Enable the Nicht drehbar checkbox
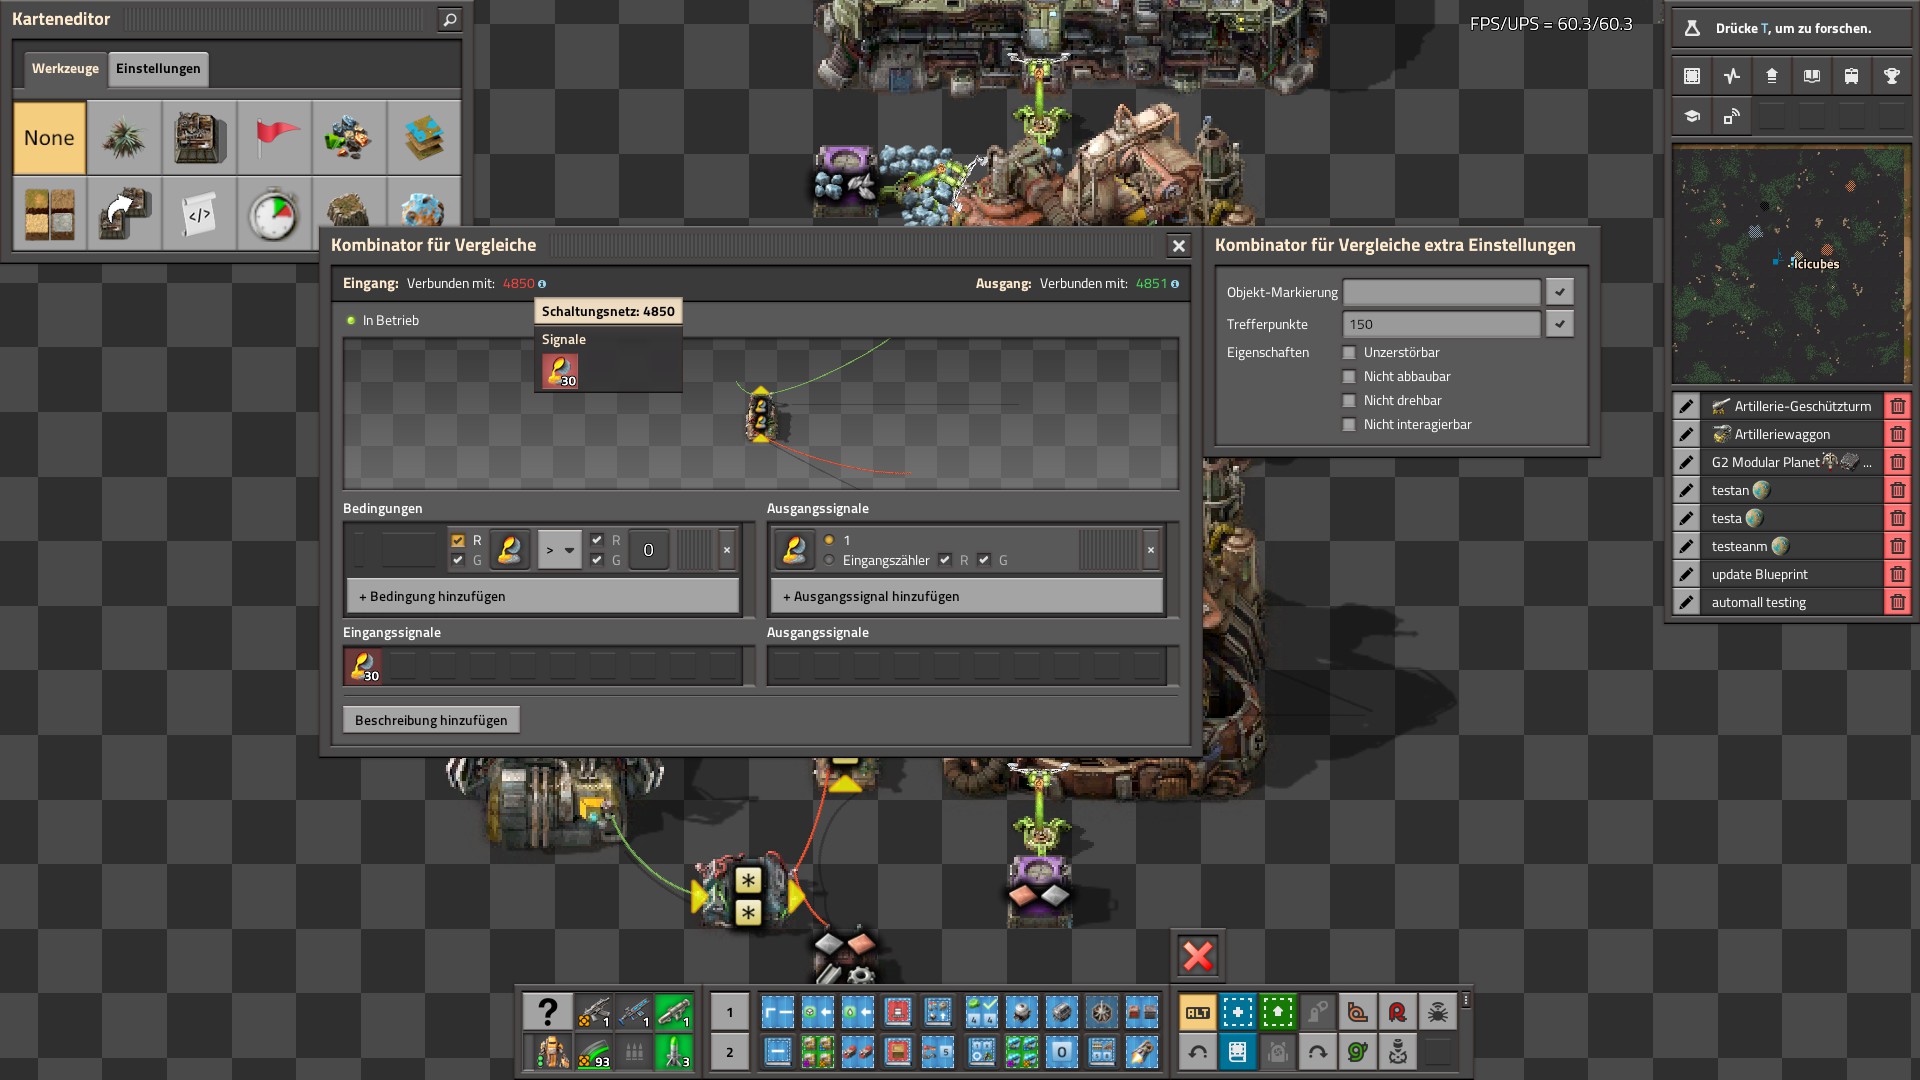The image size is (1920, 1080). tap(1349, 401)
